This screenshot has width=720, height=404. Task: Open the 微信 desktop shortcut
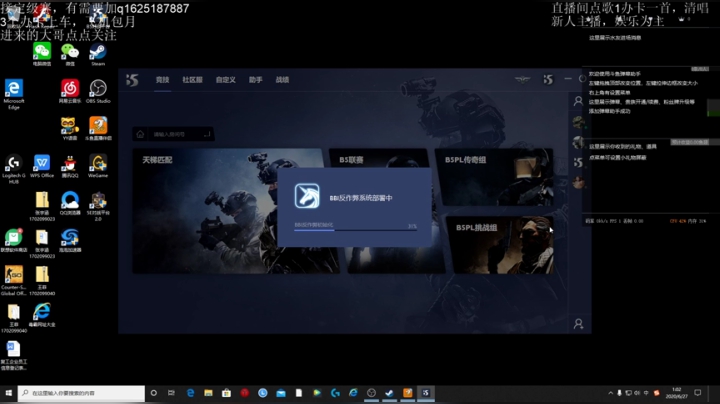(x=70, y=54)
